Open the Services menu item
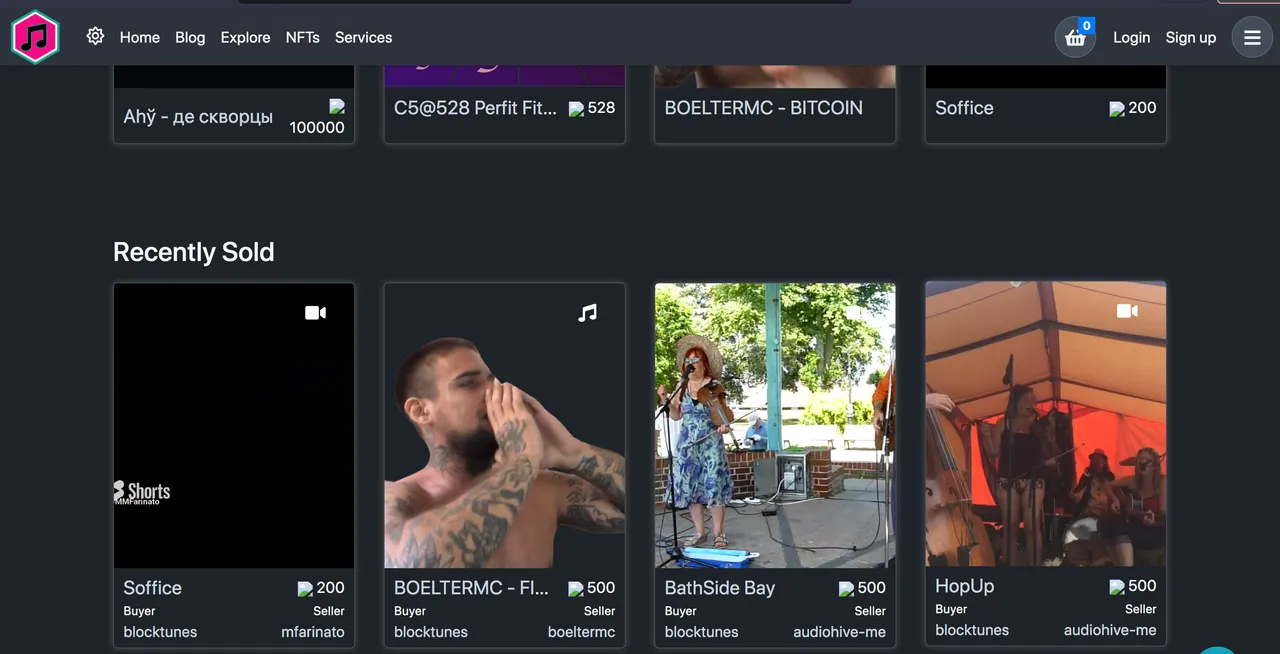 [363, 37]
